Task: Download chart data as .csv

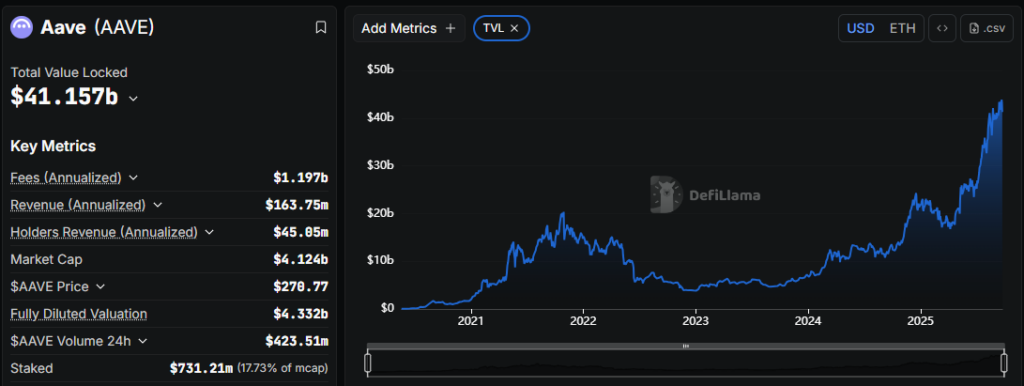Action: point(986,28)
